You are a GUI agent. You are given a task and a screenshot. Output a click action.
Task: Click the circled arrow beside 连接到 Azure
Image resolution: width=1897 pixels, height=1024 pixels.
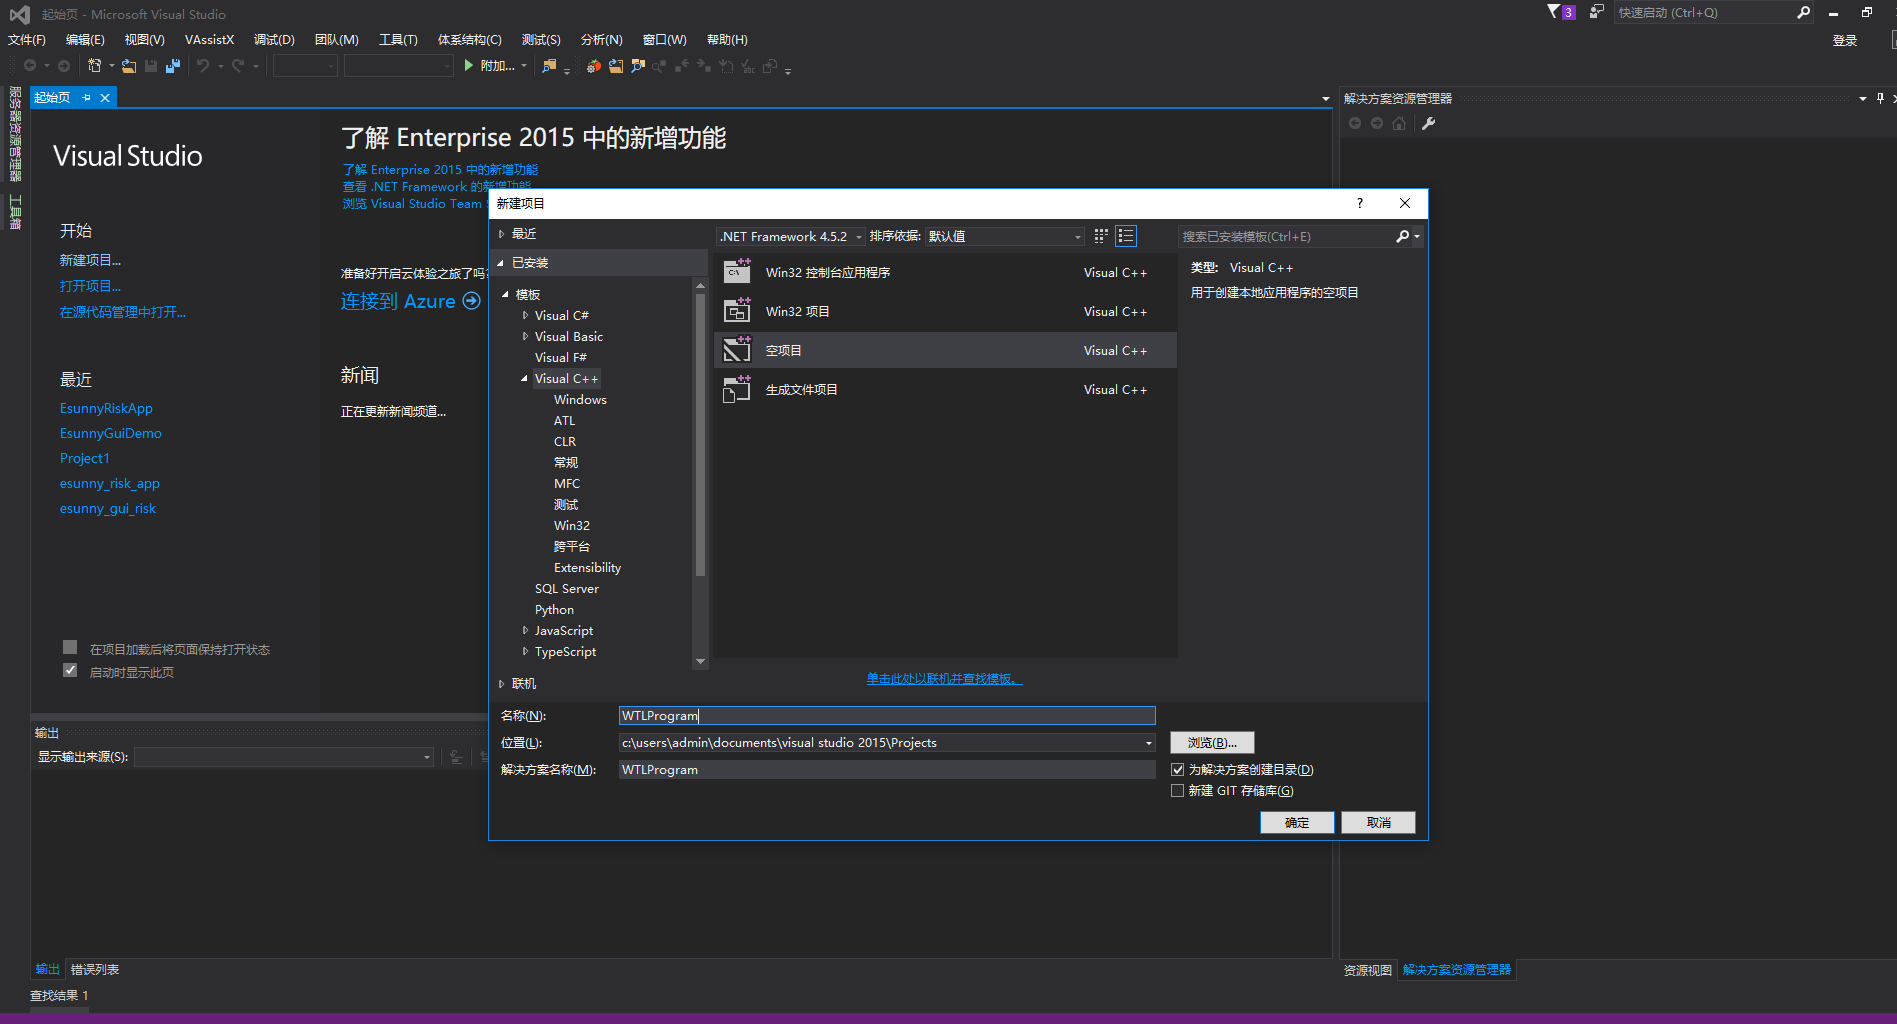click(x=471, y=301)
